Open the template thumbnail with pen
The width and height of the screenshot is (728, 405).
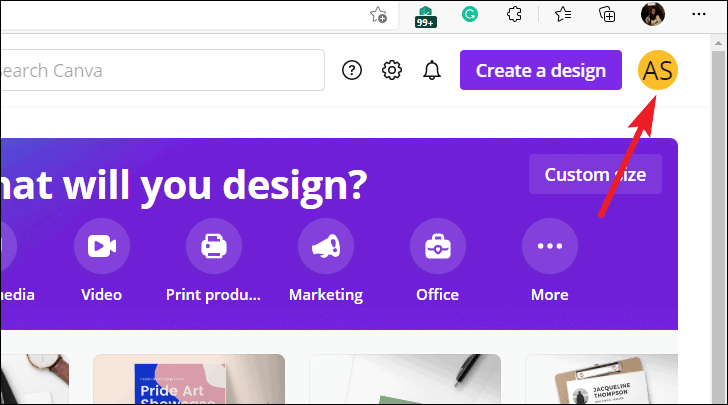405,379
